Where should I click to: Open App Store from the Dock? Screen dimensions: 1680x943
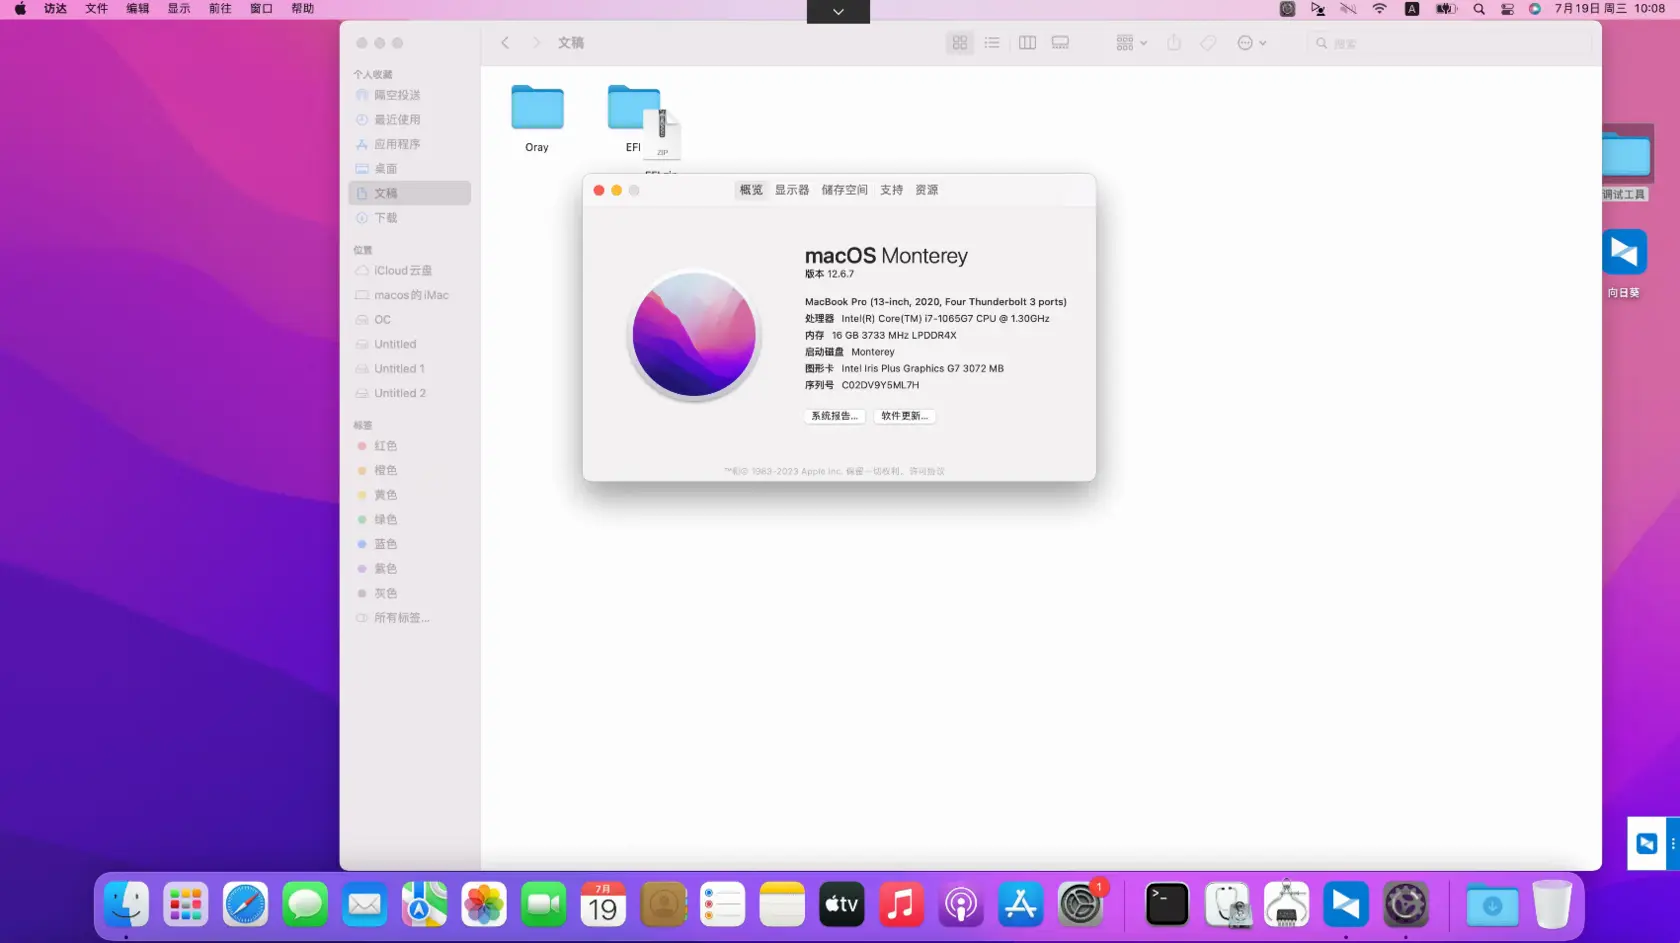[1021, 905]
